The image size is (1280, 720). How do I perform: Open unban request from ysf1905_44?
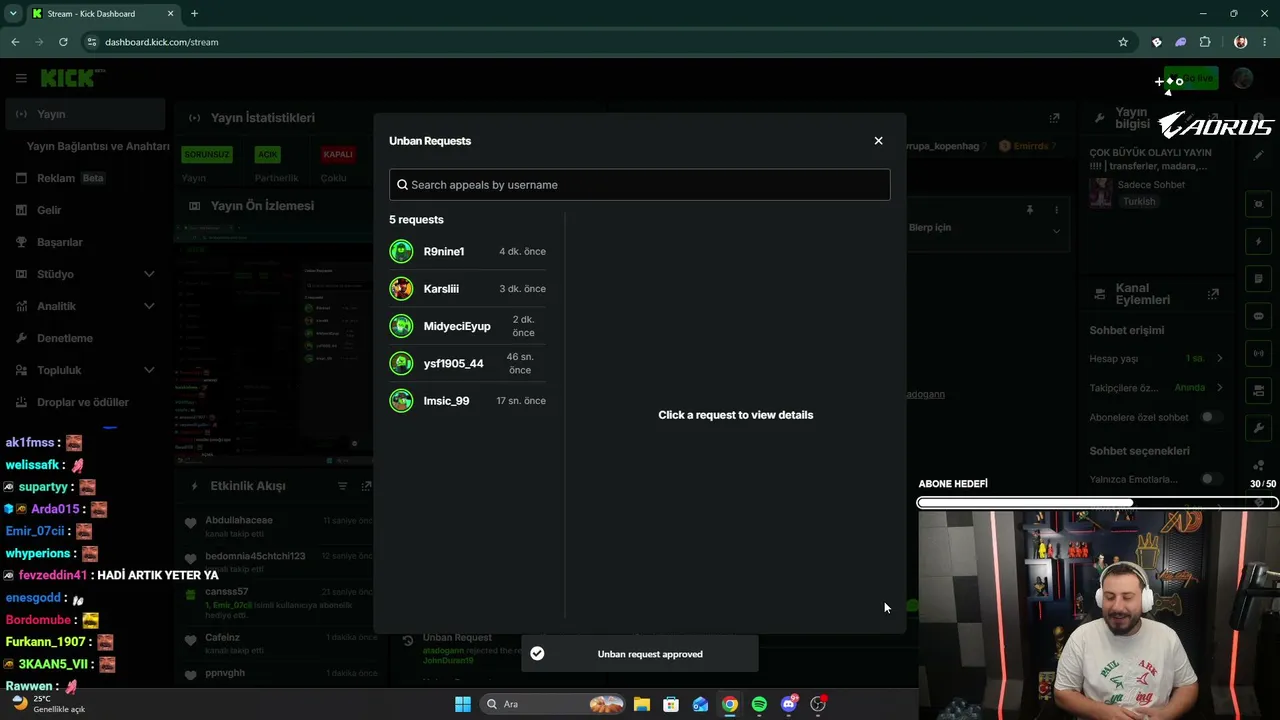[x=468, y=364]
